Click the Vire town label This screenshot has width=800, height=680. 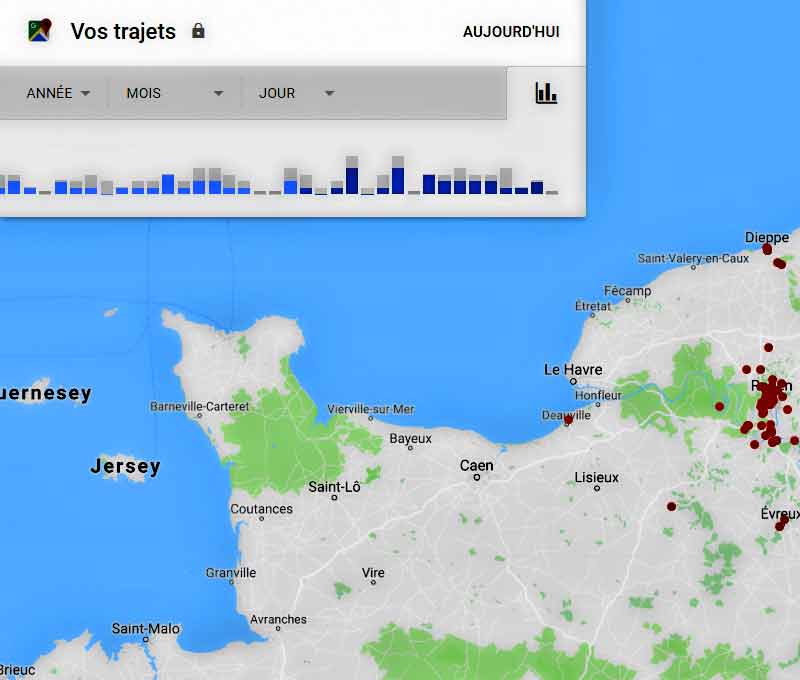(373, 572)
